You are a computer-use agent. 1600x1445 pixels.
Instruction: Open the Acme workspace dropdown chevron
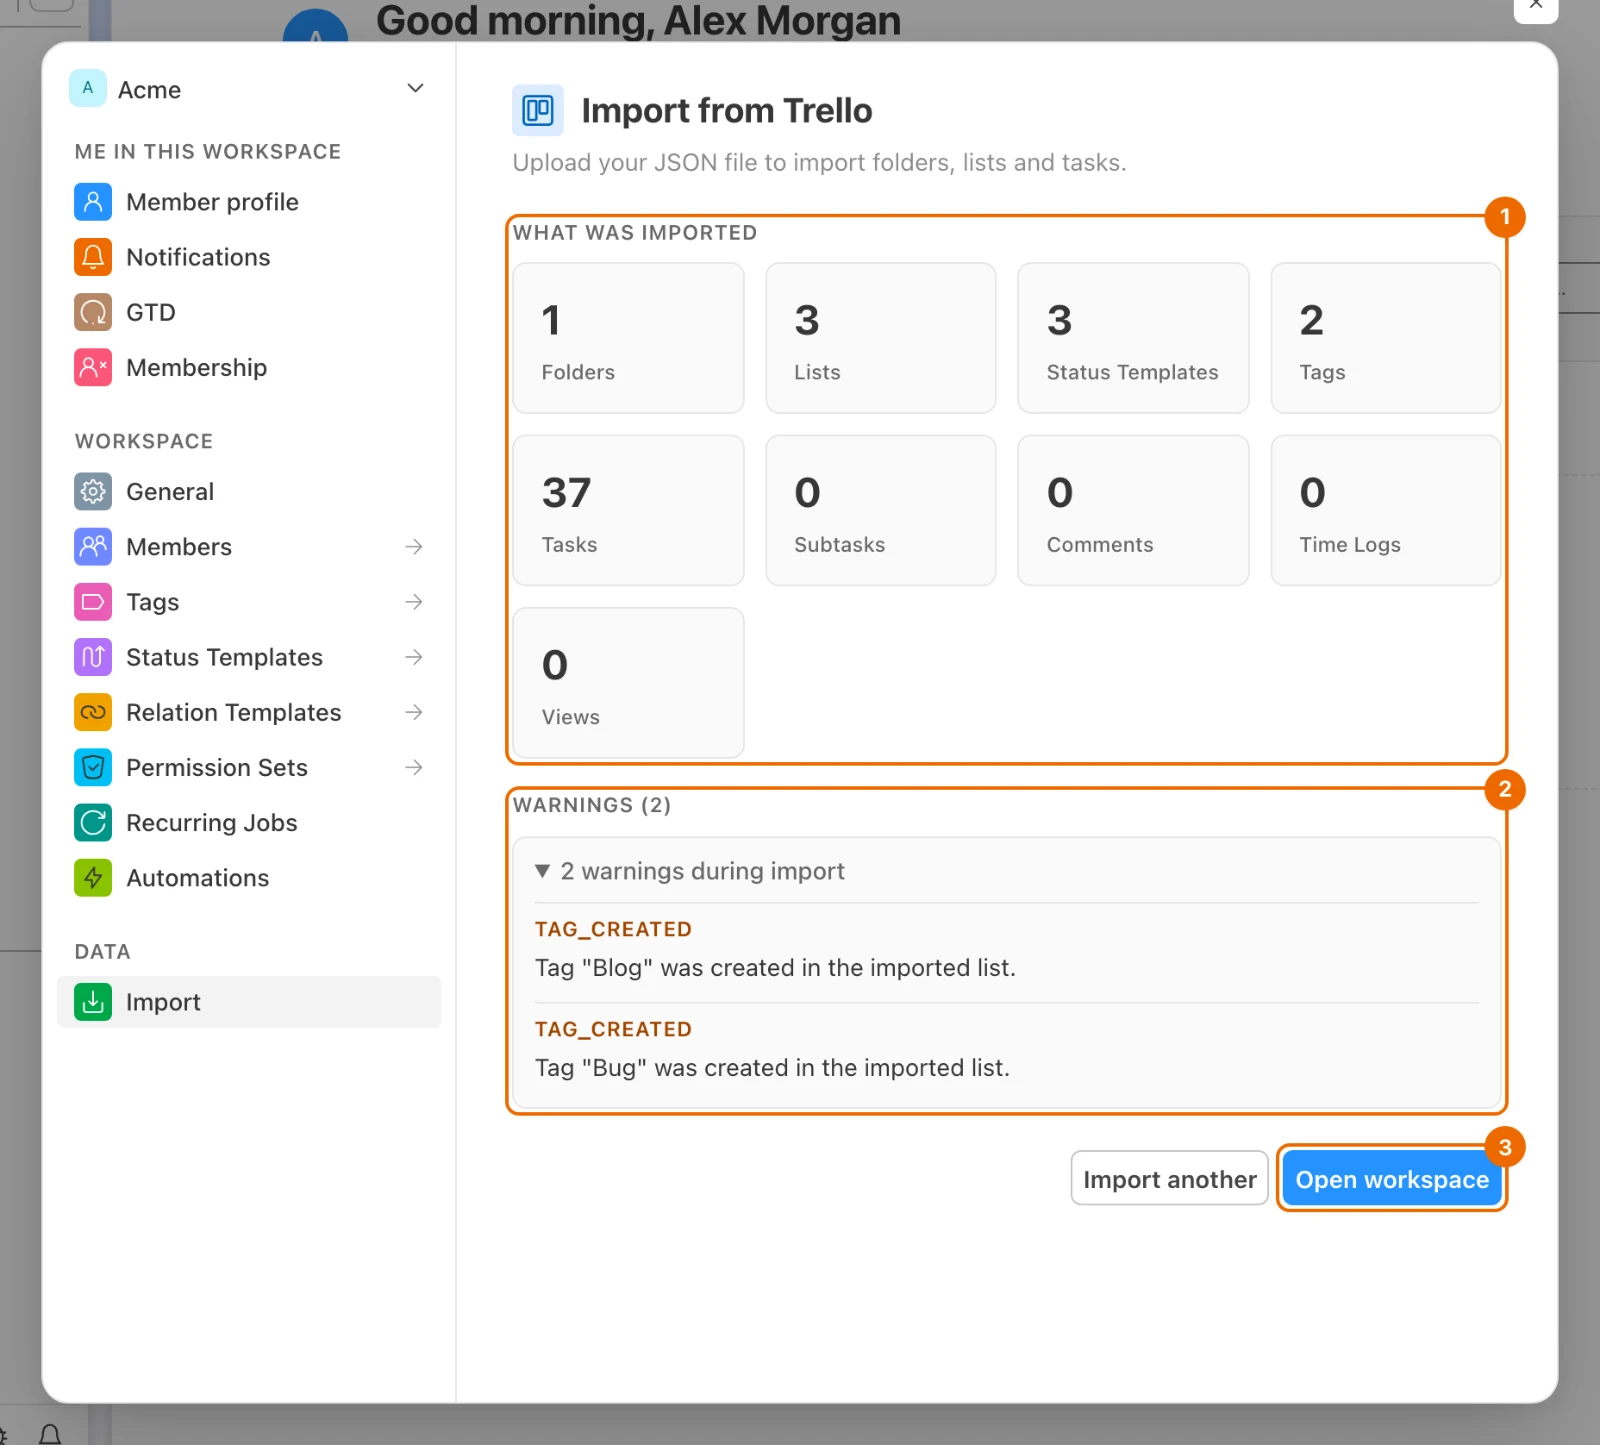[415, 88]
